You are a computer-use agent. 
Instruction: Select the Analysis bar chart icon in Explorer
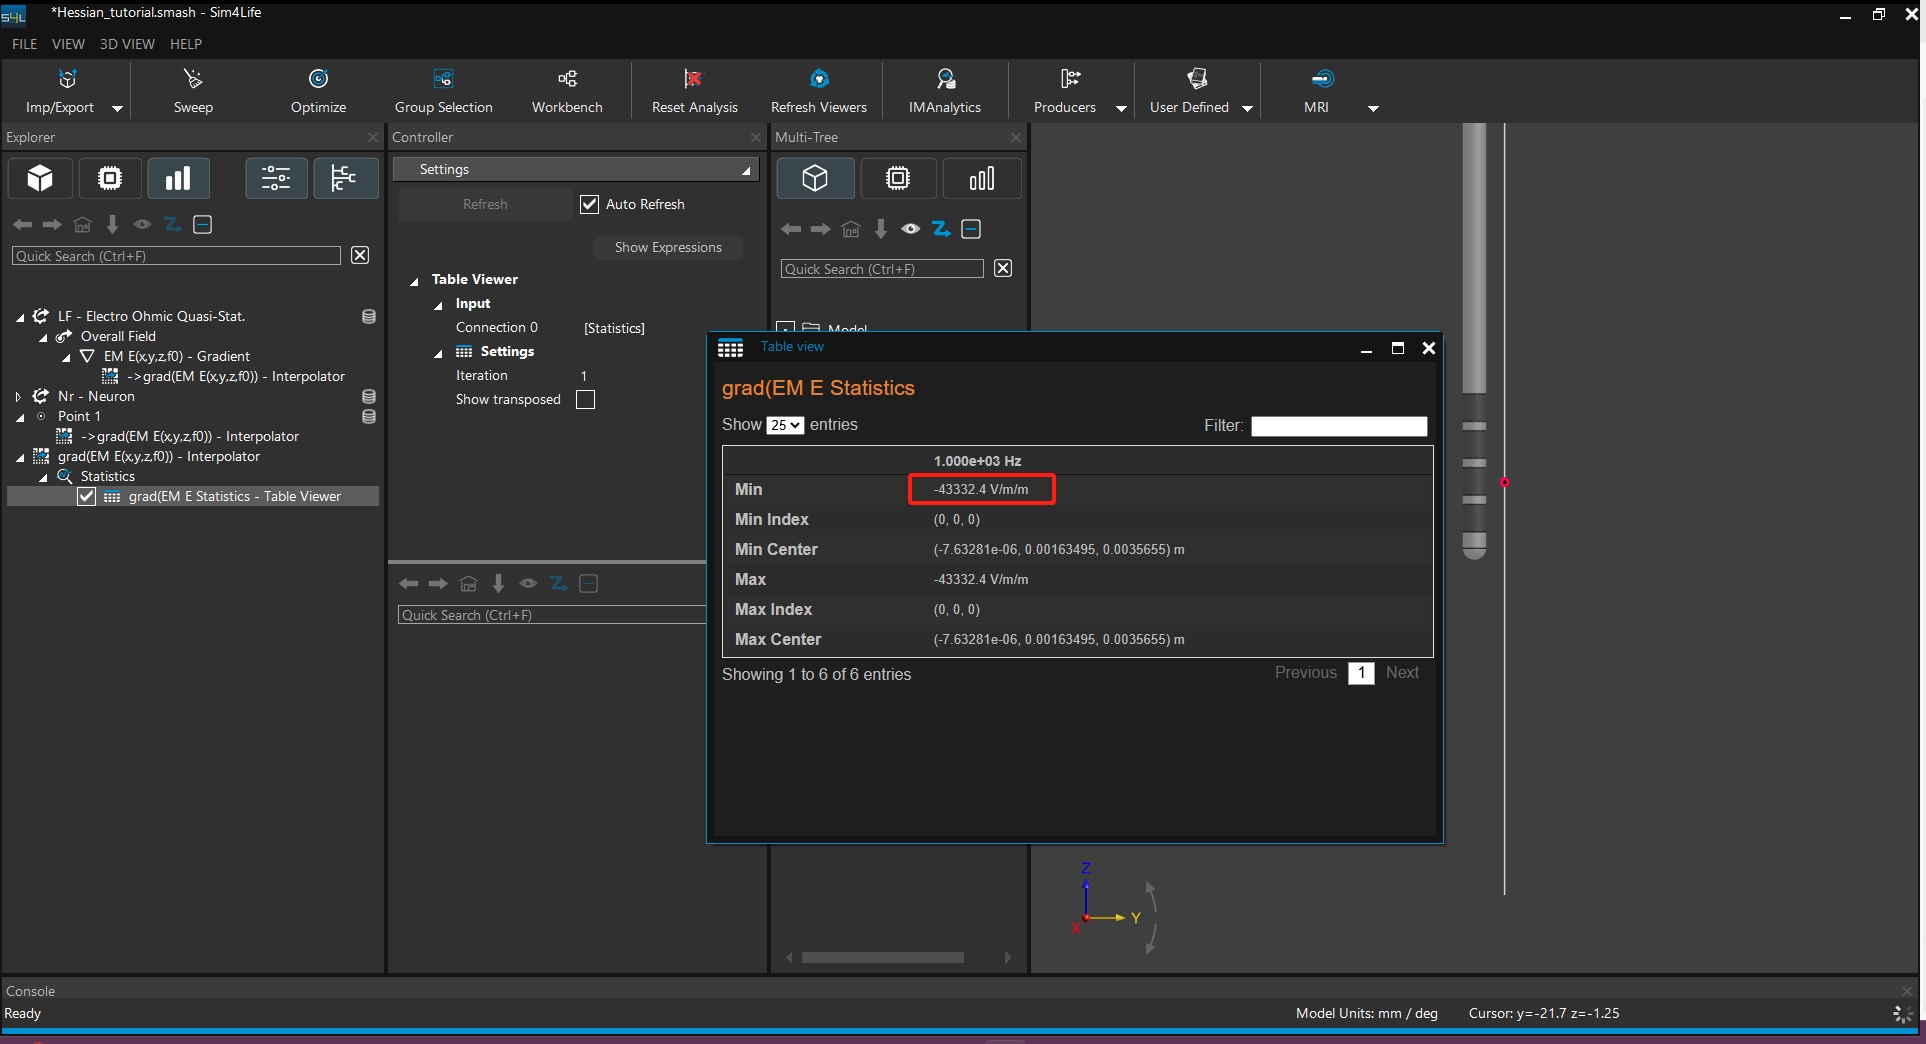178,179
